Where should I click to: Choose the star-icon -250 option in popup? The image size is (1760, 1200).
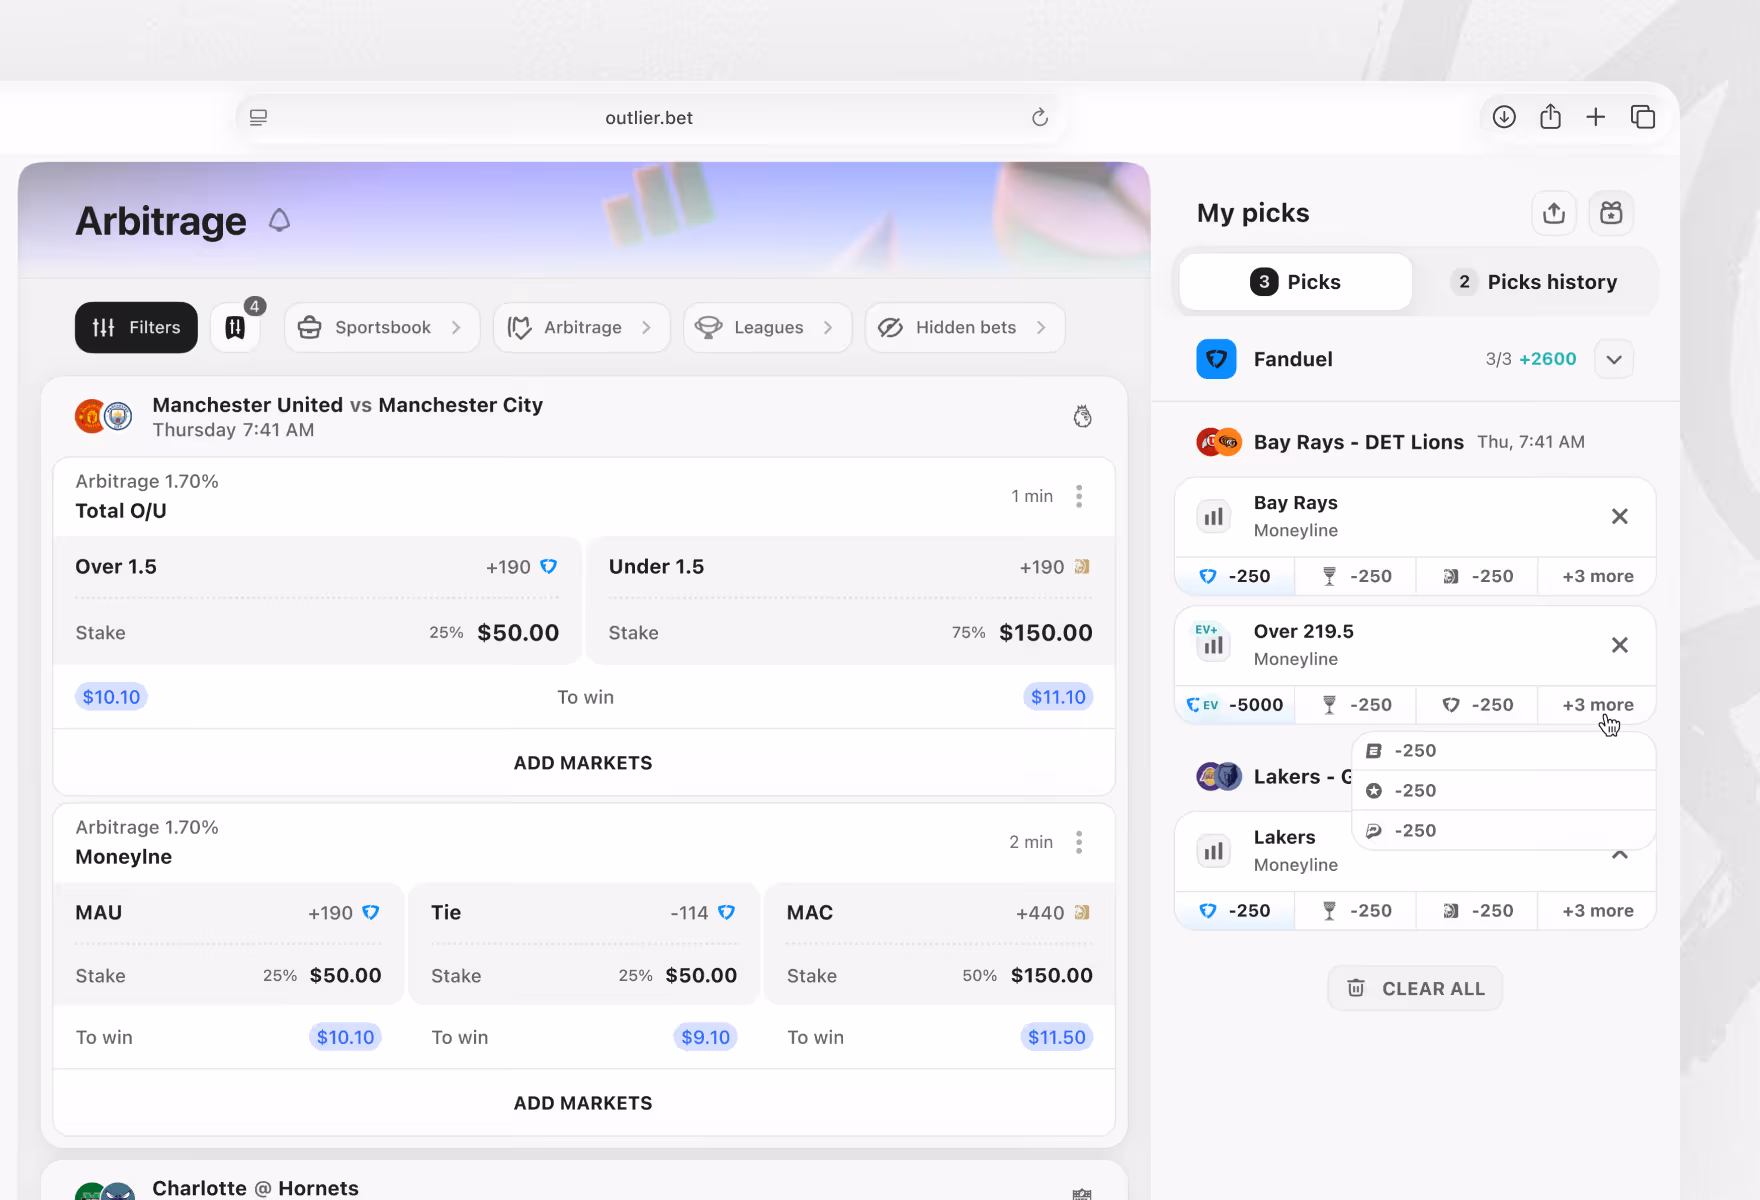pyautogui.click(x=1503, y=791)
